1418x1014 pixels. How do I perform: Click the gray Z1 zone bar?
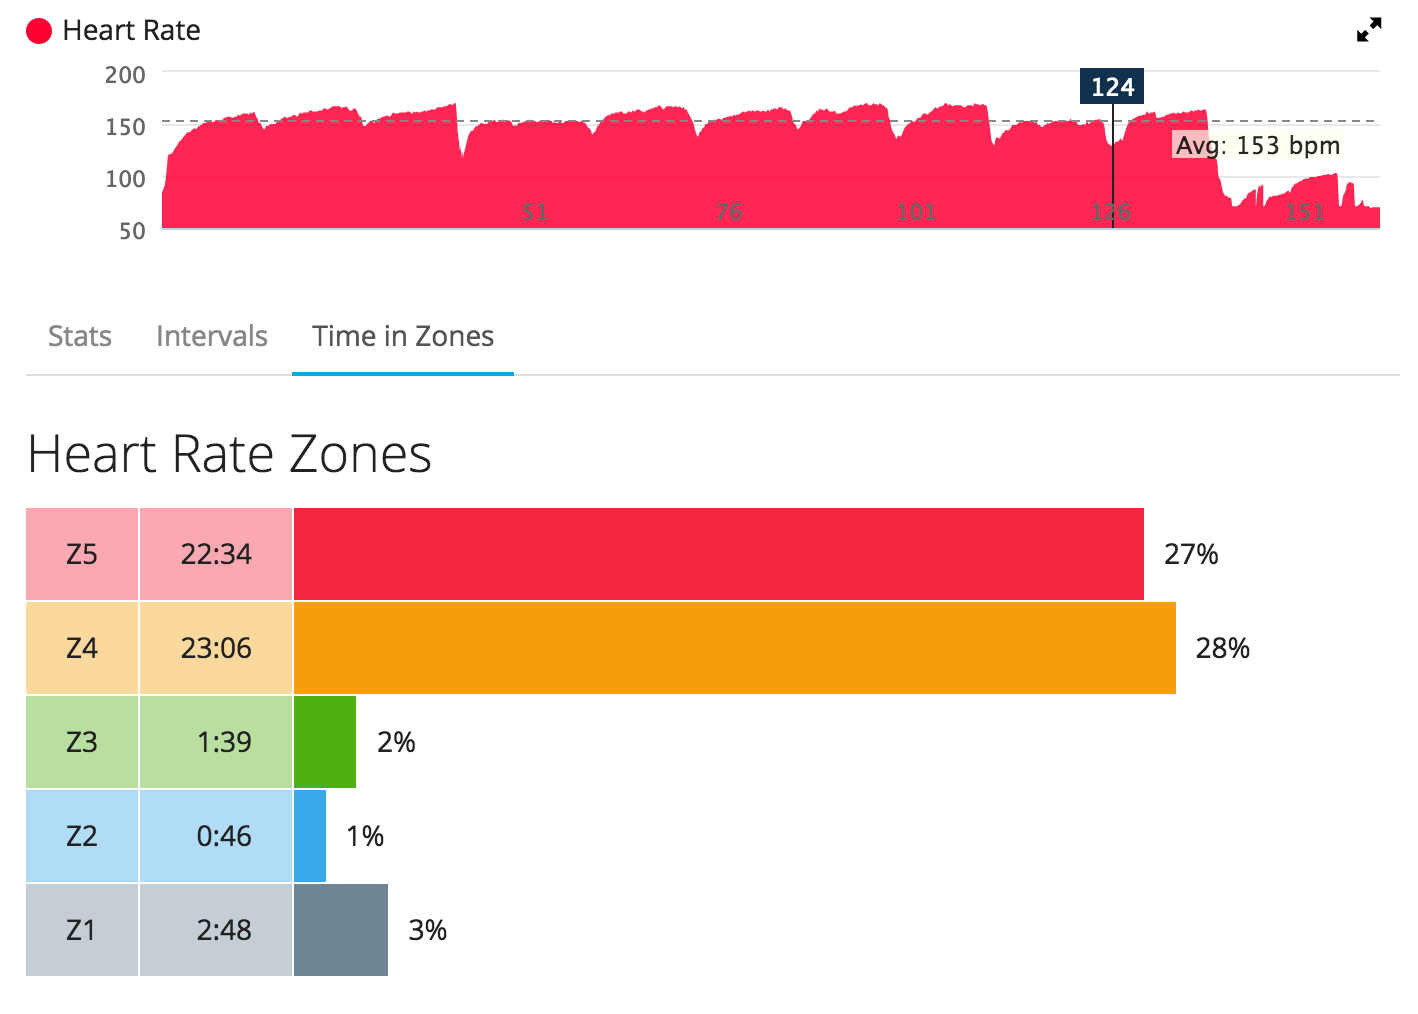pyautogui.click(x=341, y=930)
